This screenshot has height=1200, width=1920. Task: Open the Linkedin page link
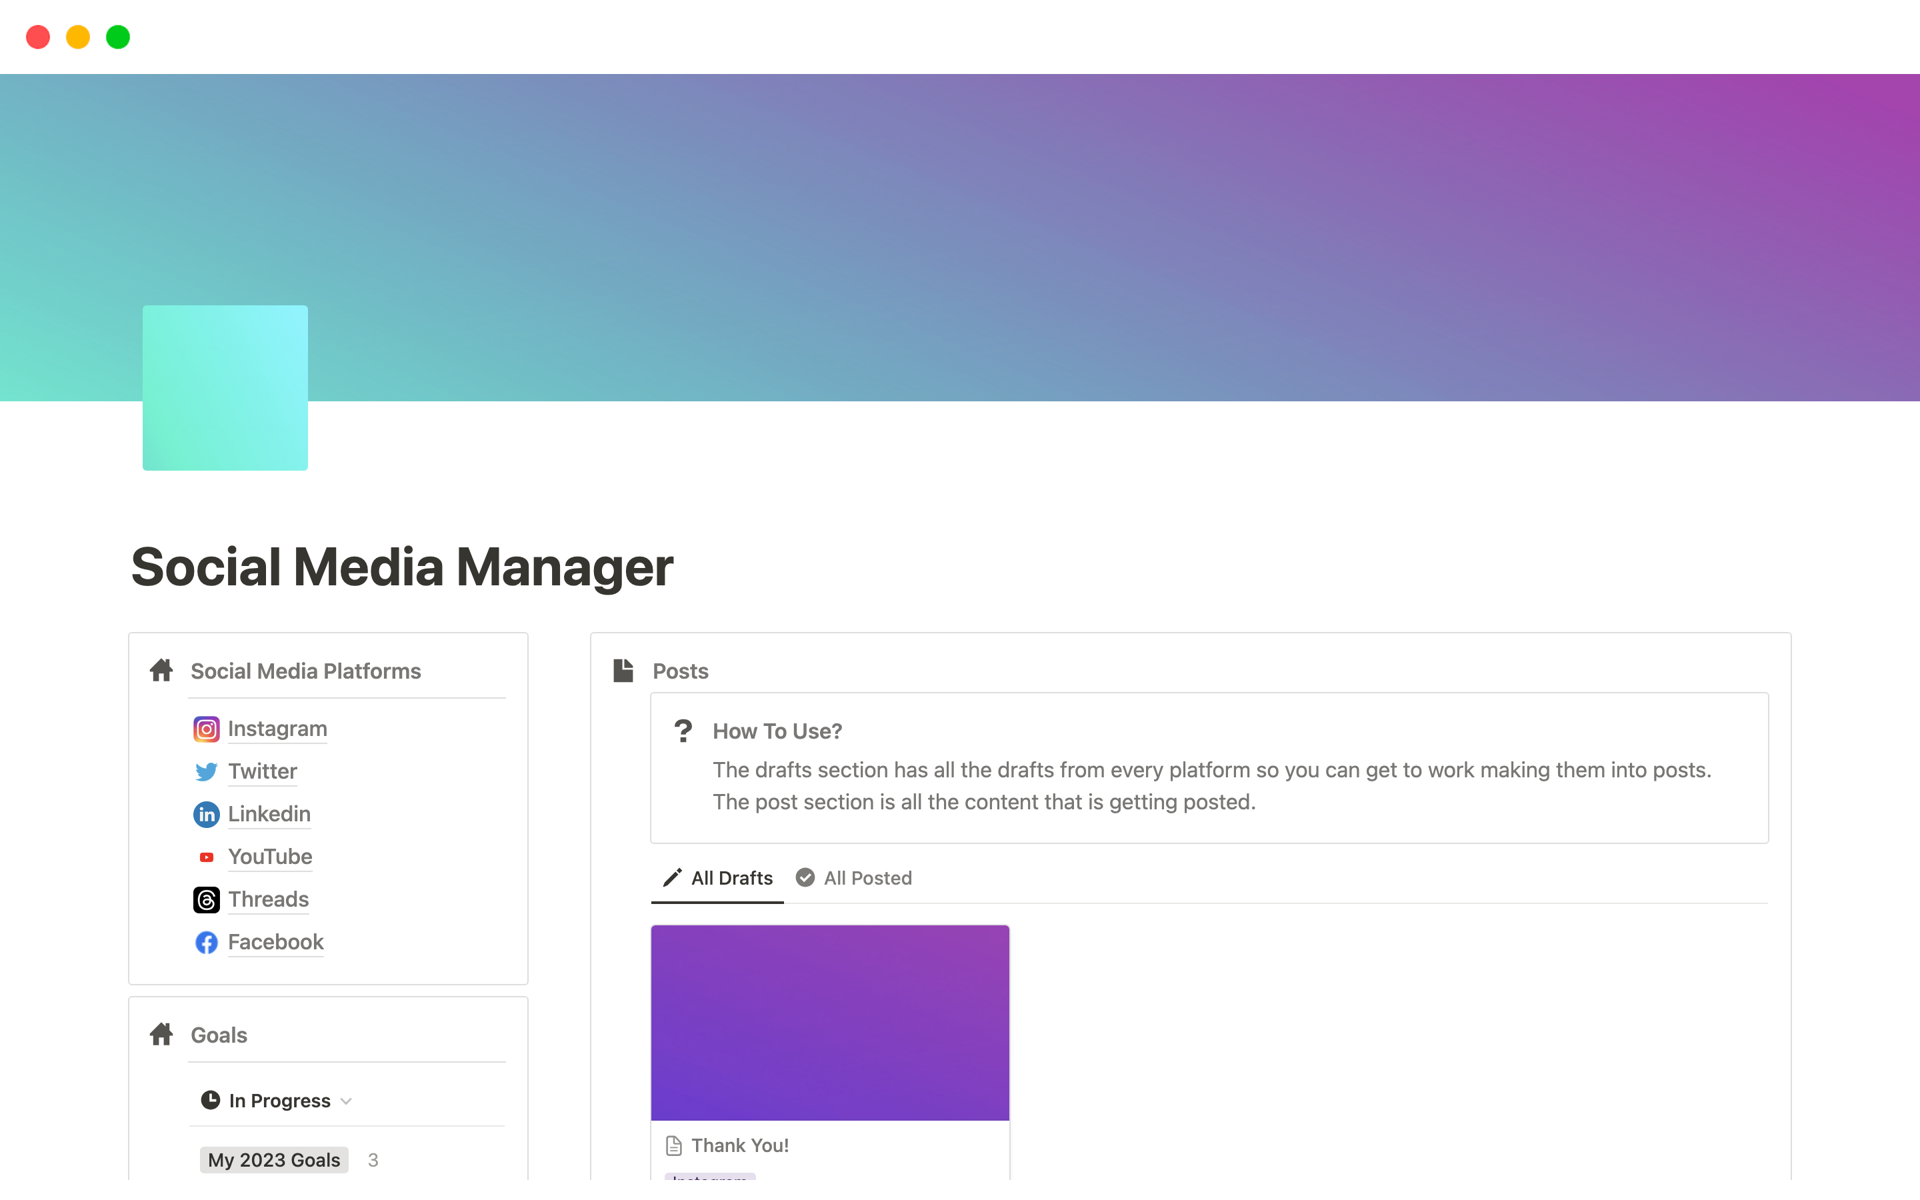click(269, 814)
